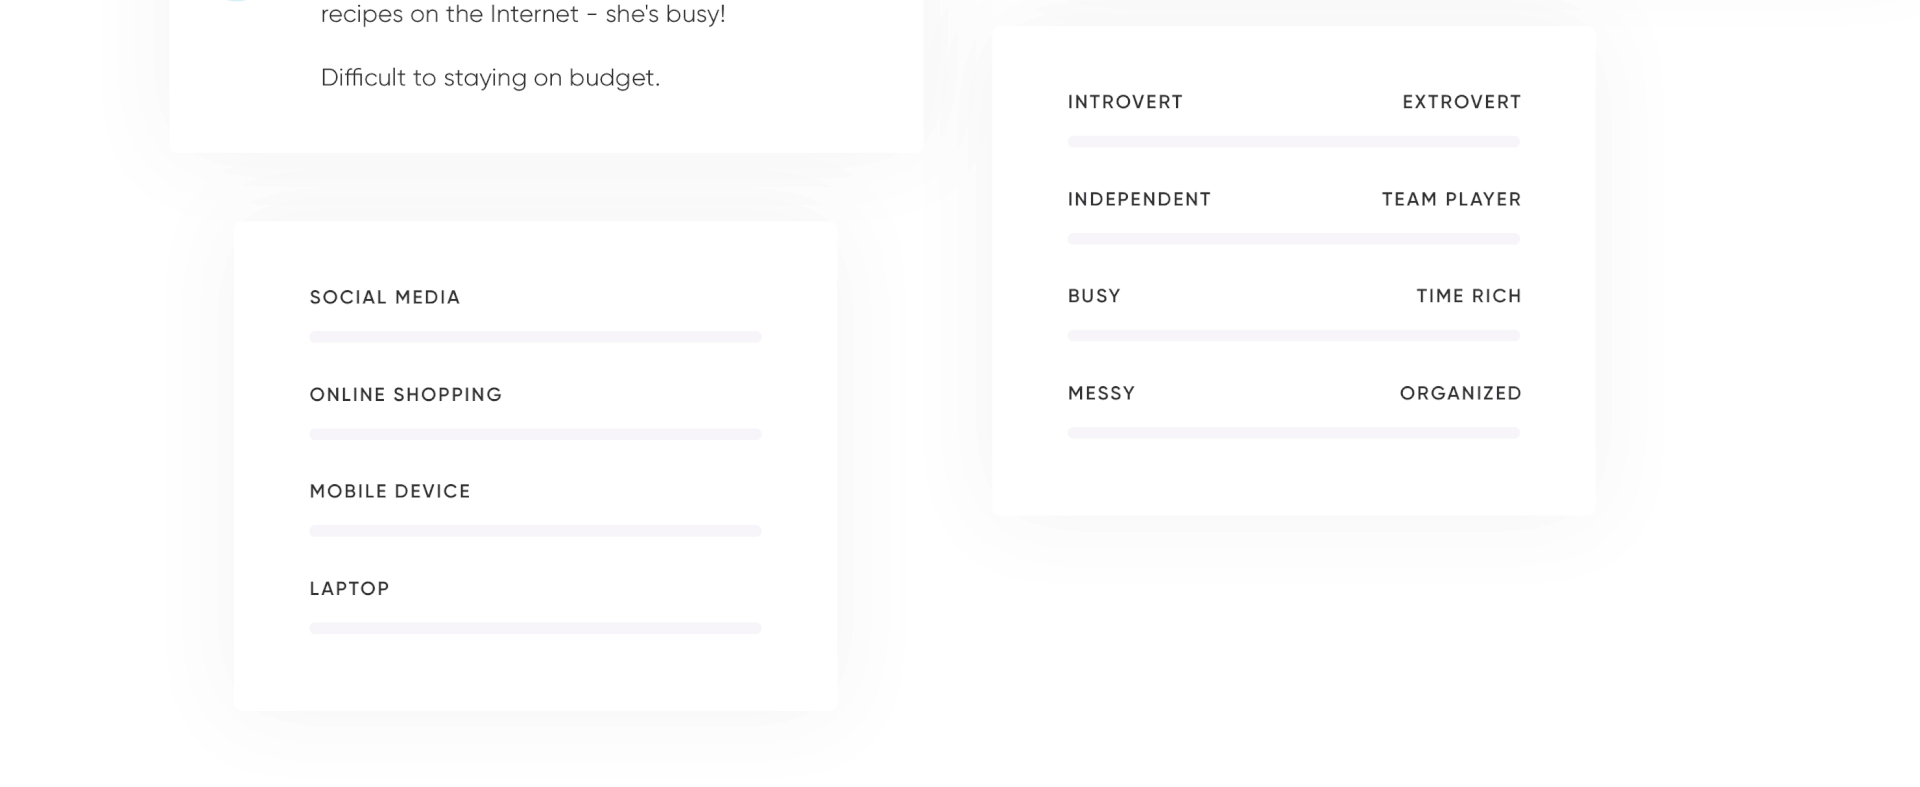Select the LAPTOP label
Screen dimensions: 1920x787
tap(349, 589)
